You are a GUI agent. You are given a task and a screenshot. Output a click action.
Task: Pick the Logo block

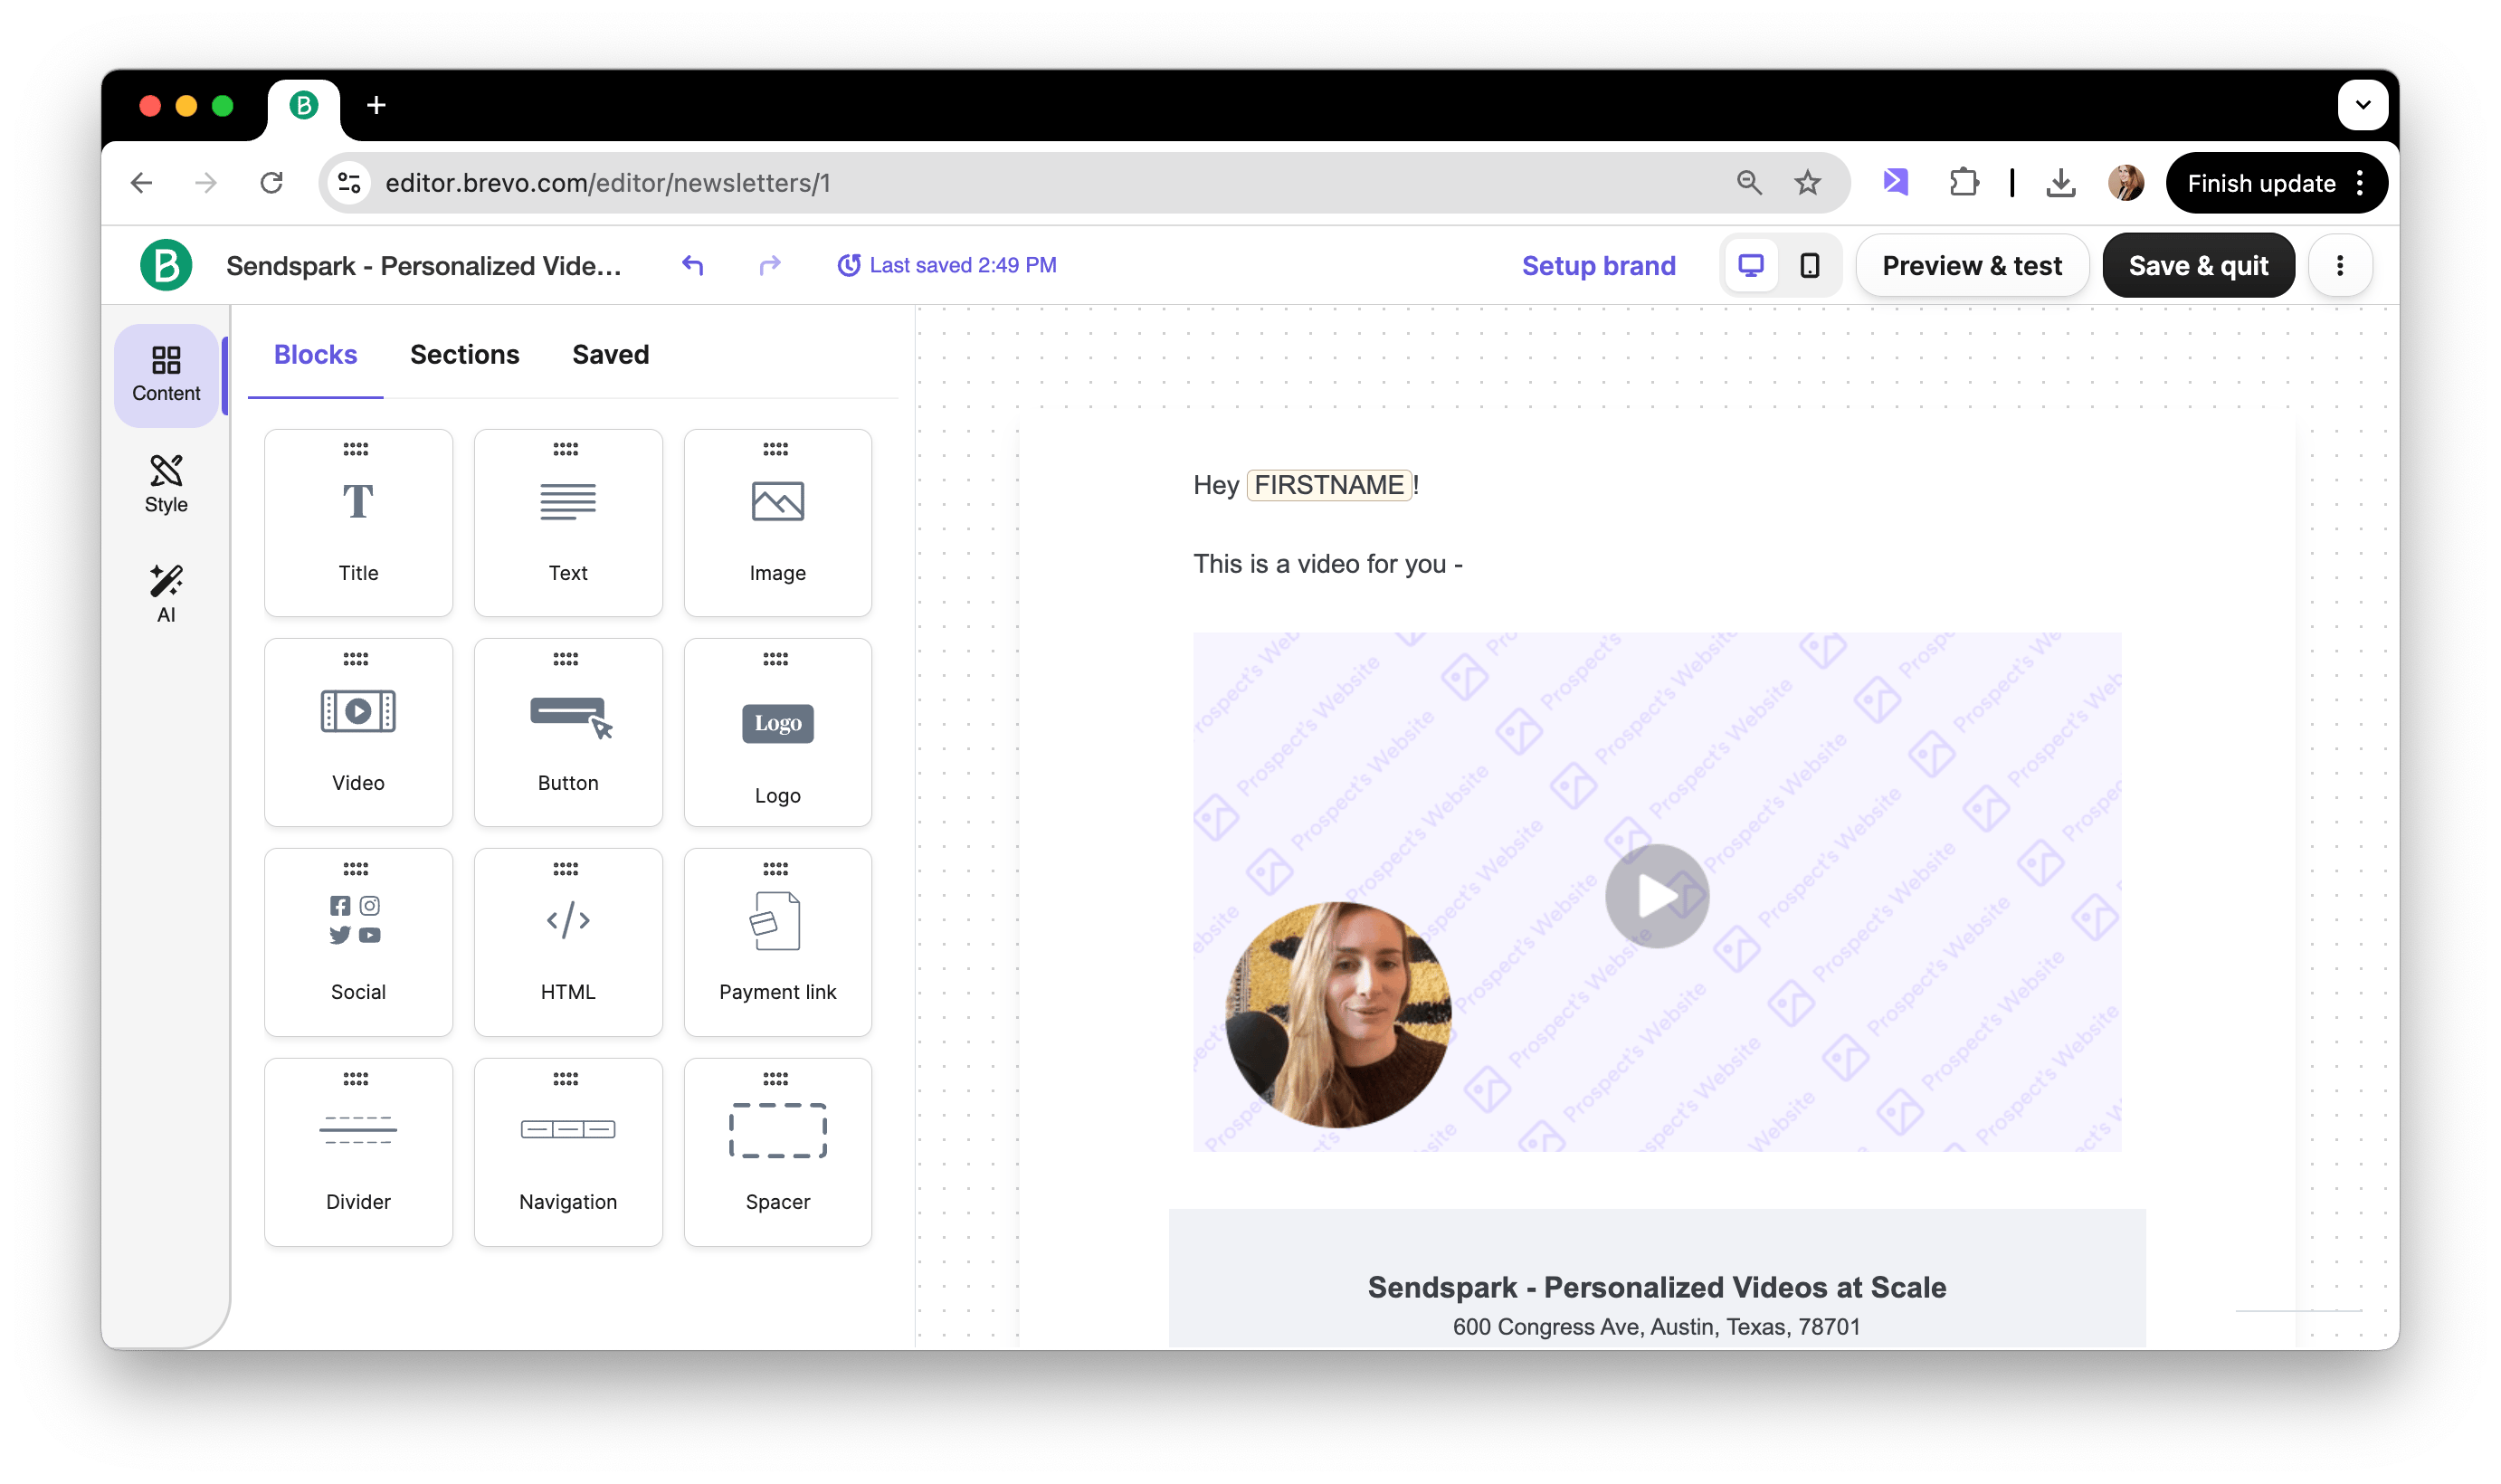pyautogui.click(x=777, y=732)
